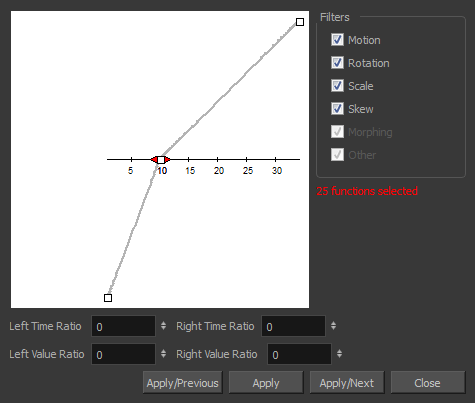
Task: Click the Apply/Previous button
Action: coord(183,383)
